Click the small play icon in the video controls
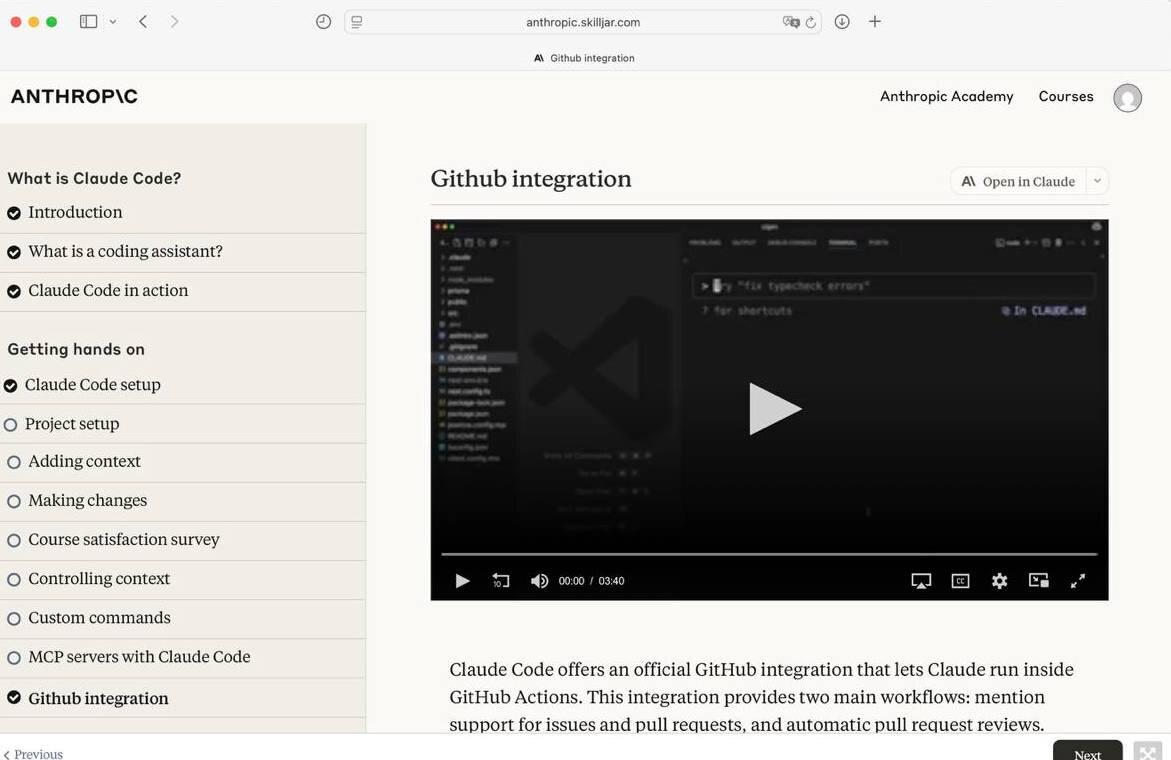 pyautogui.click(x=462, y=581)
